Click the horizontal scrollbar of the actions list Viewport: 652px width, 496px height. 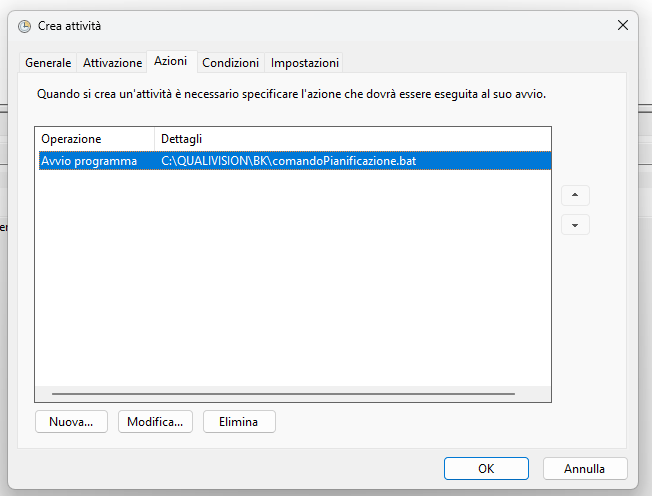pyautogui.click(x=283, y=394)
